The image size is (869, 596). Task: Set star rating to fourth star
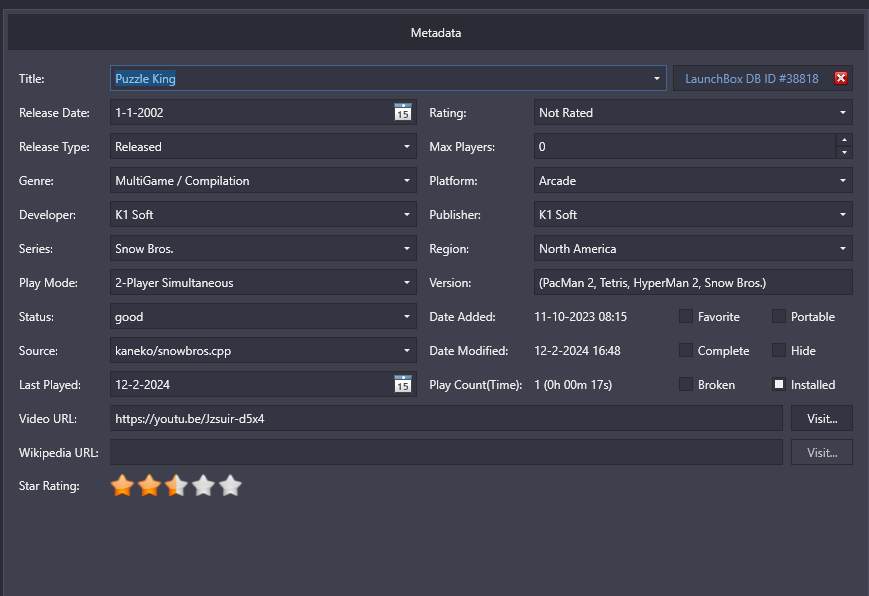coord(203,486)
